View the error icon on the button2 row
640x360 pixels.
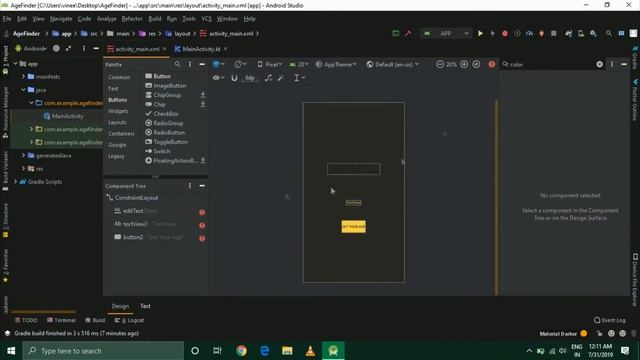pyautogui.click(x=202, y=238)
